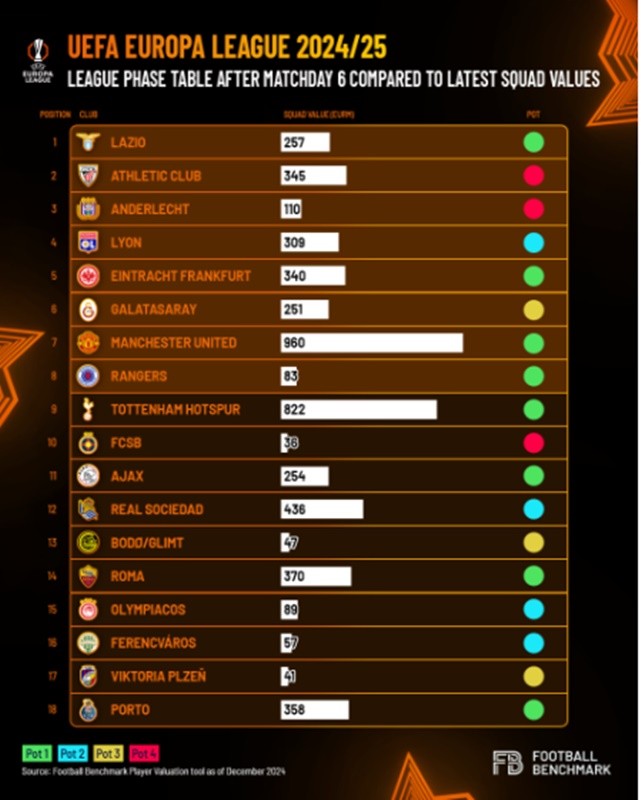The width and height of the screenshot is (641, 800).
Task: Select the Galatasaray crest icon
Action: 88,309
